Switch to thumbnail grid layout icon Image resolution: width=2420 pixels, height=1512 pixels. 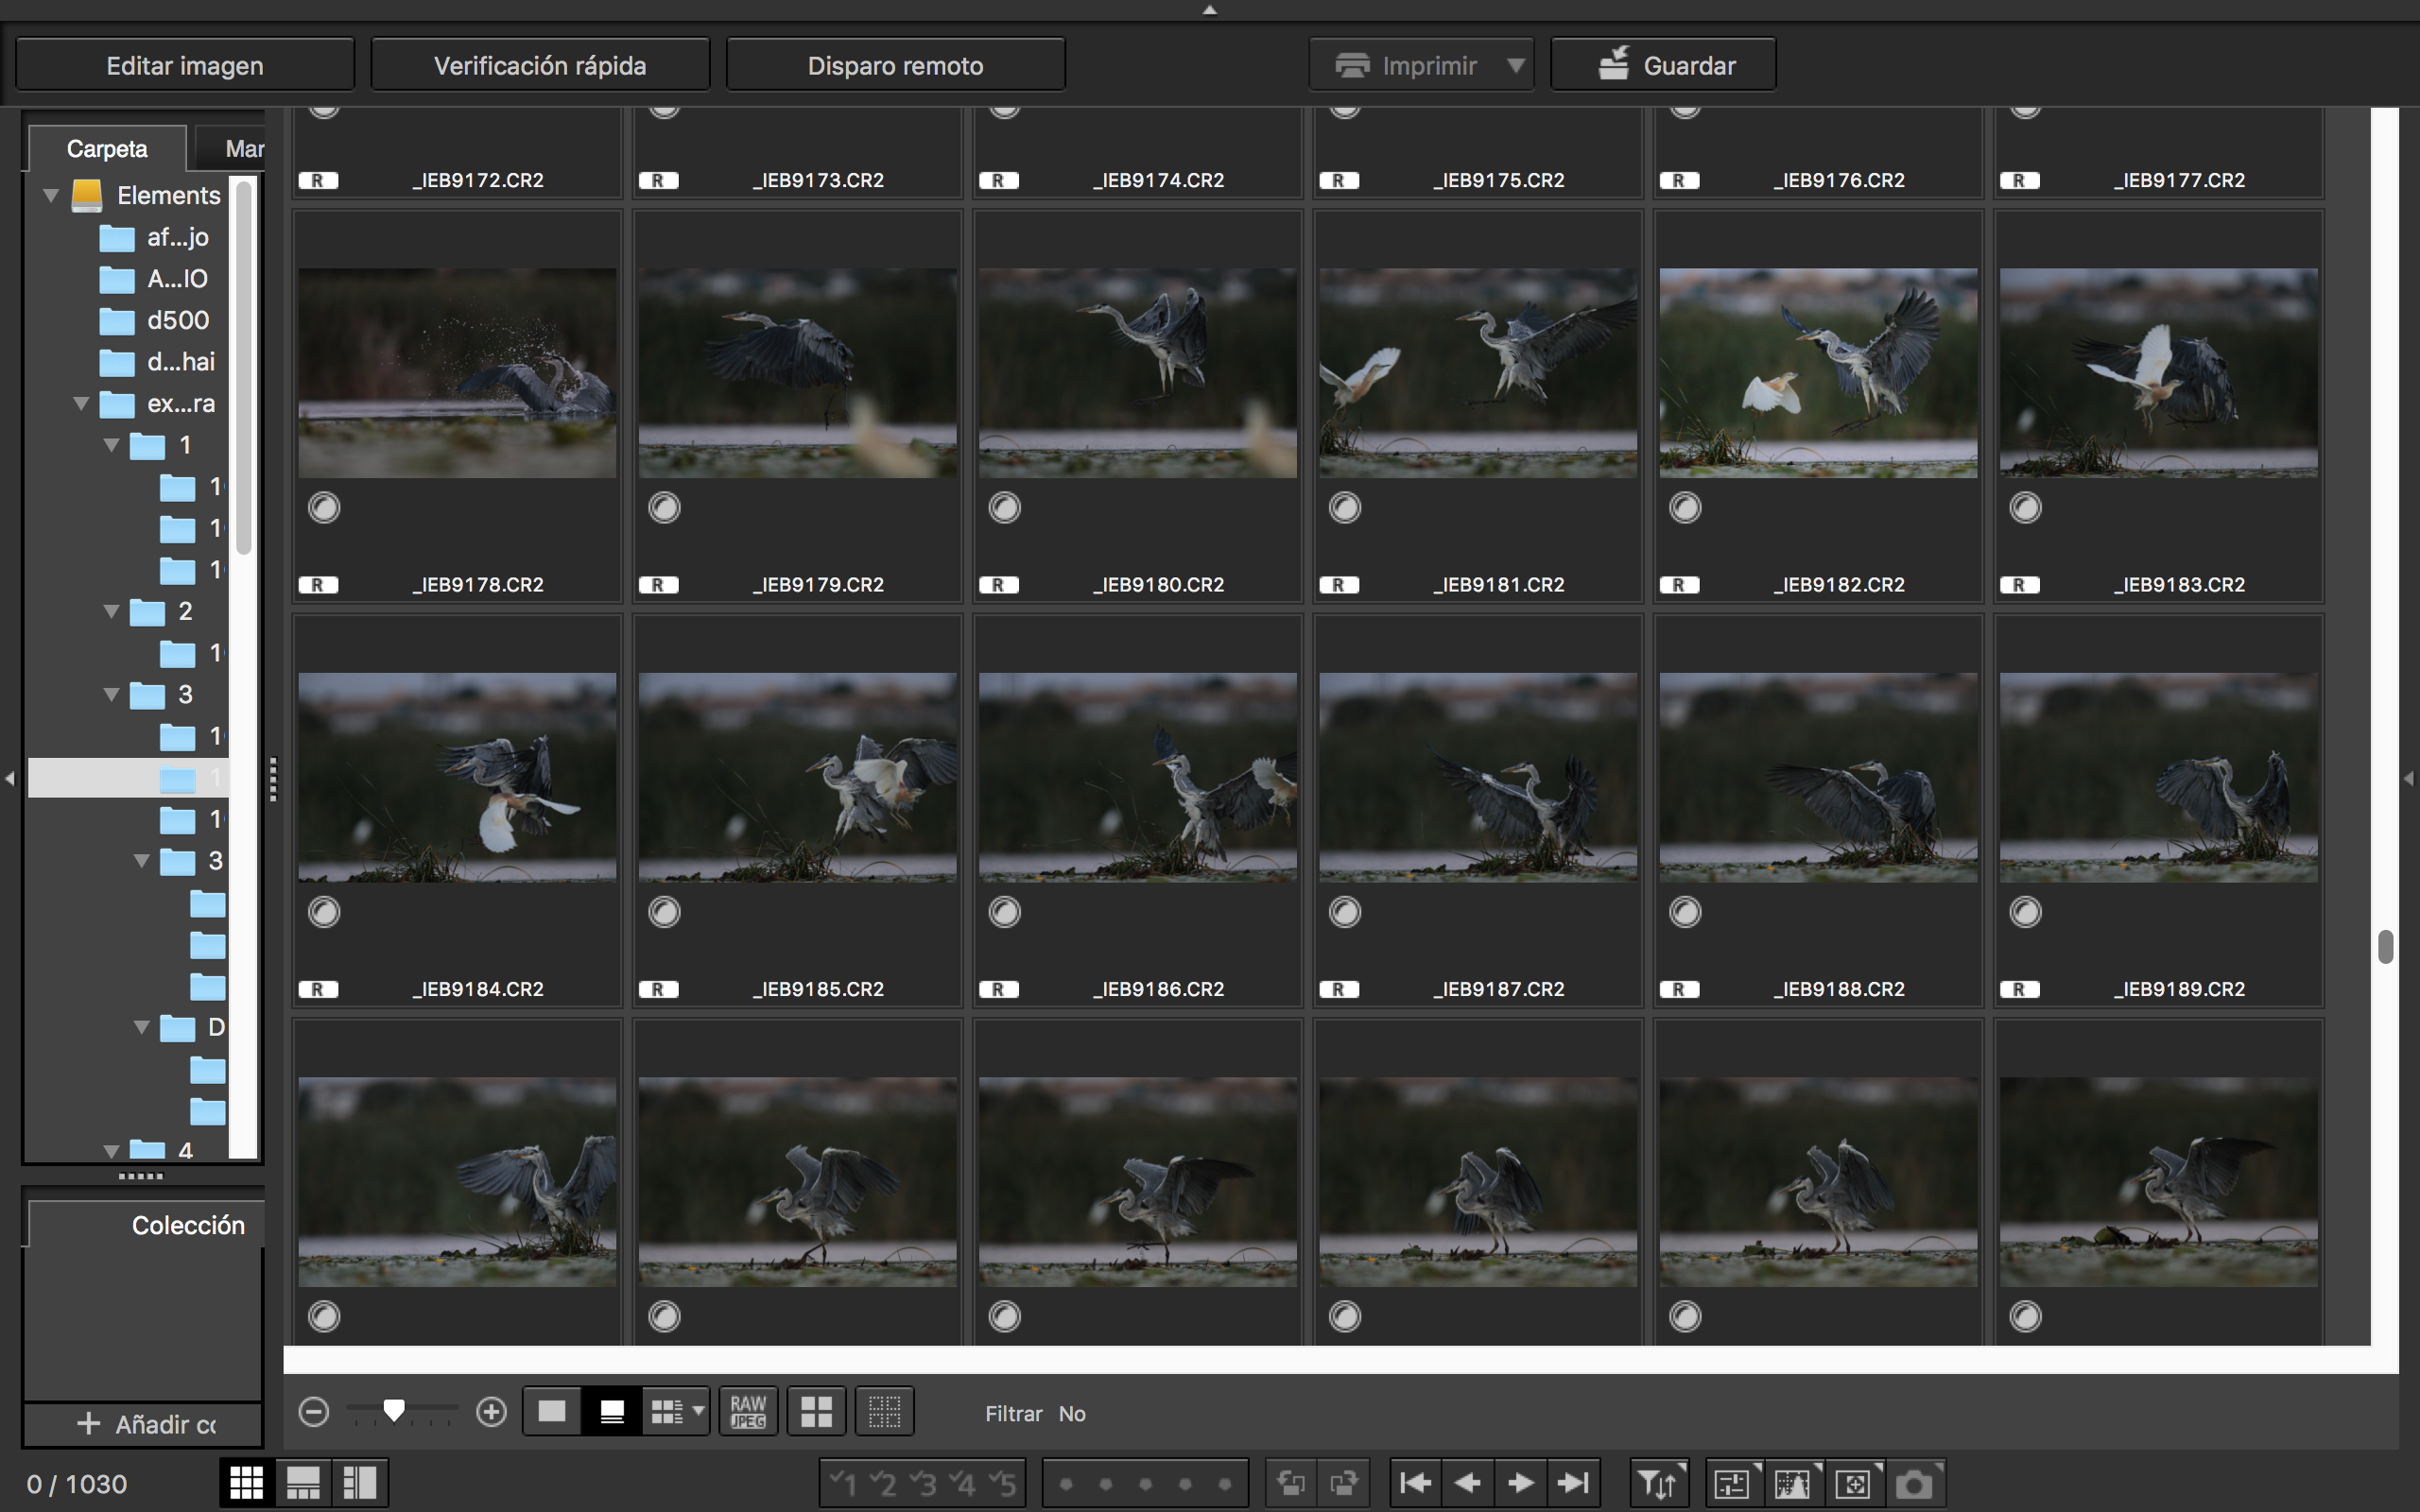[x=246, y=1483]
